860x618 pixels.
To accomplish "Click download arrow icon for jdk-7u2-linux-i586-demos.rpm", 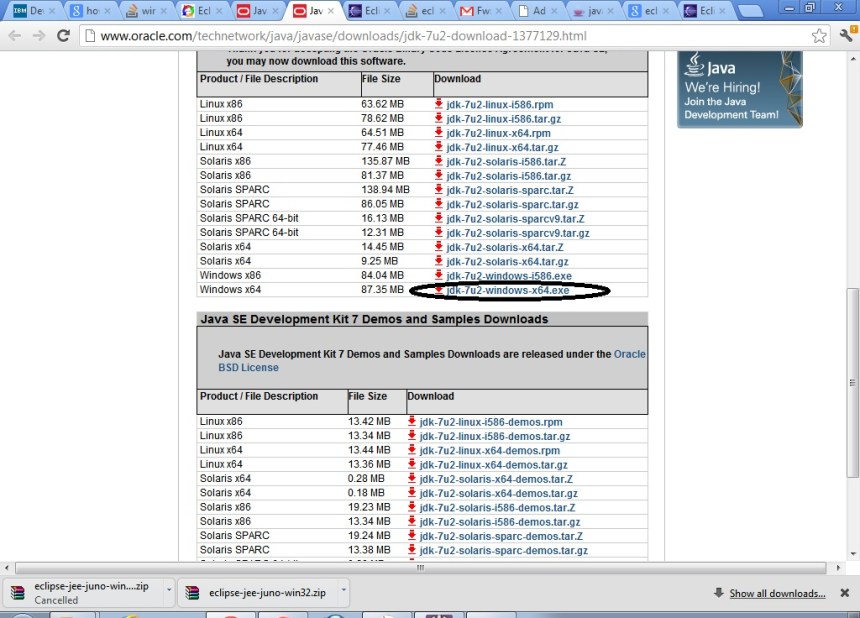I will click(412, 421).
